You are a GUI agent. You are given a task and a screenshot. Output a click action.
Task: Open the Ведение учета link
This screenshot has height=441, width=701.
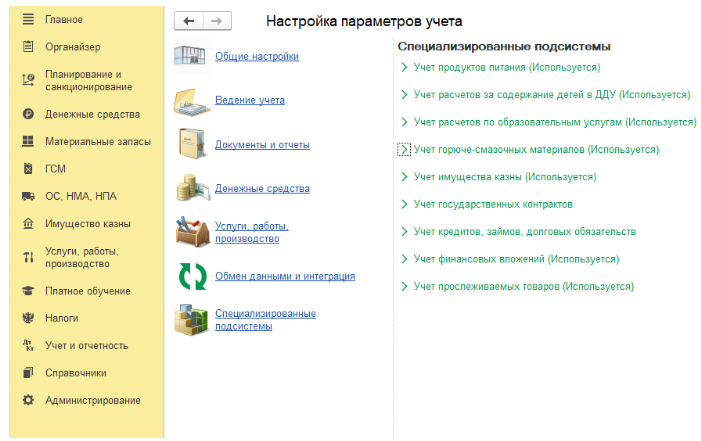tap(250, 100)
